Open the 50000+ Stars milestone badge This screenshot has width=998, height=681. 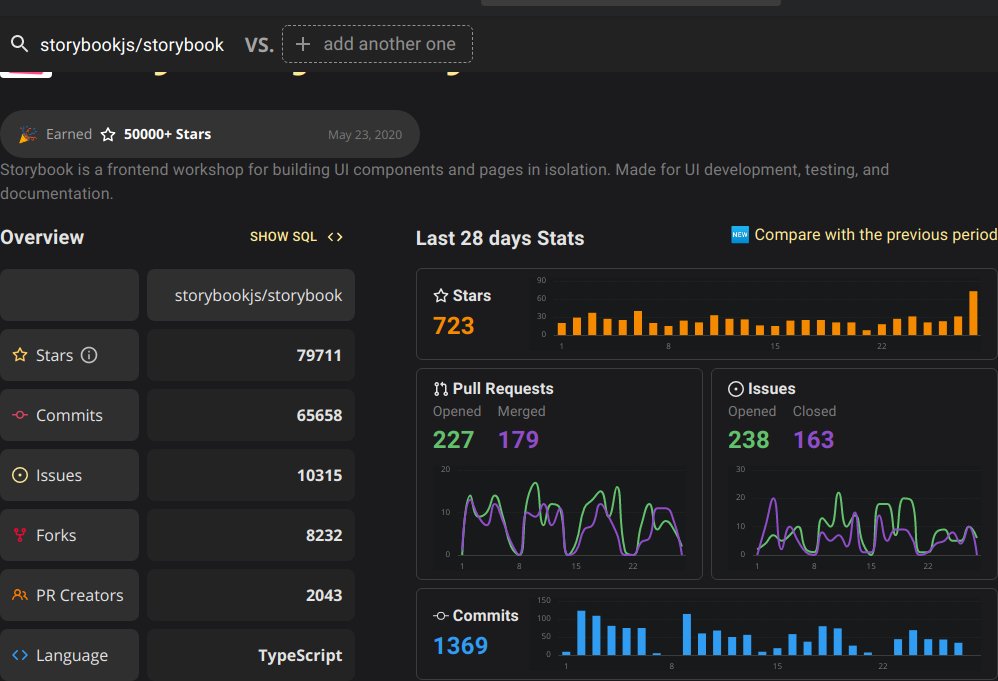click(x=210, y=134)
